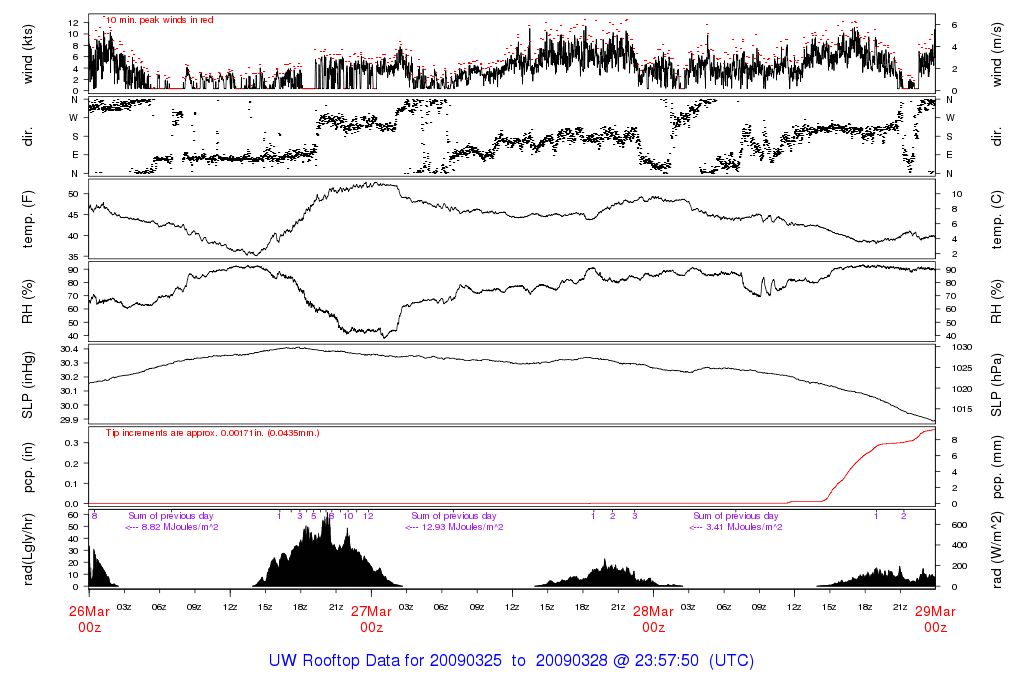Select the "rad(Lgly/hr)" axis label
The height and width of the screenshot is (700, 1024).
[x=27, y=549]
